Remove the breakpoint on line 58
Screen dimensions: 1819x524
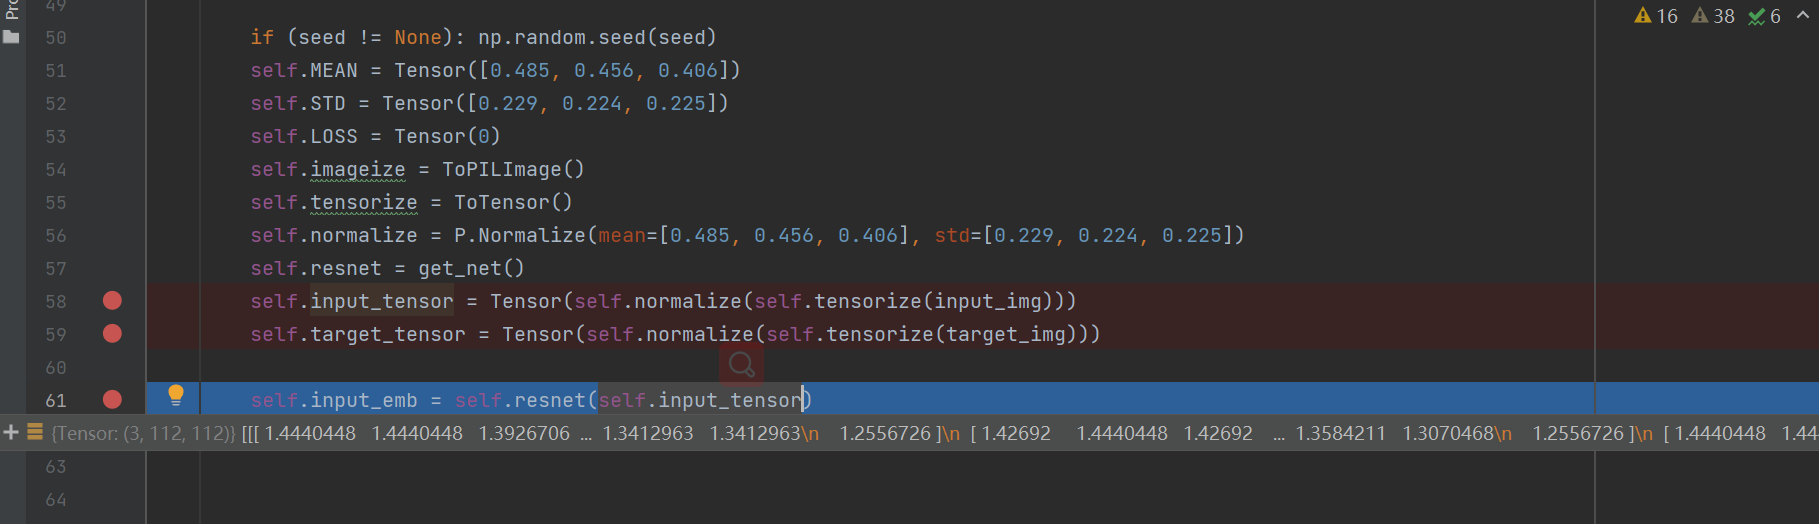(x=112, y=301)
